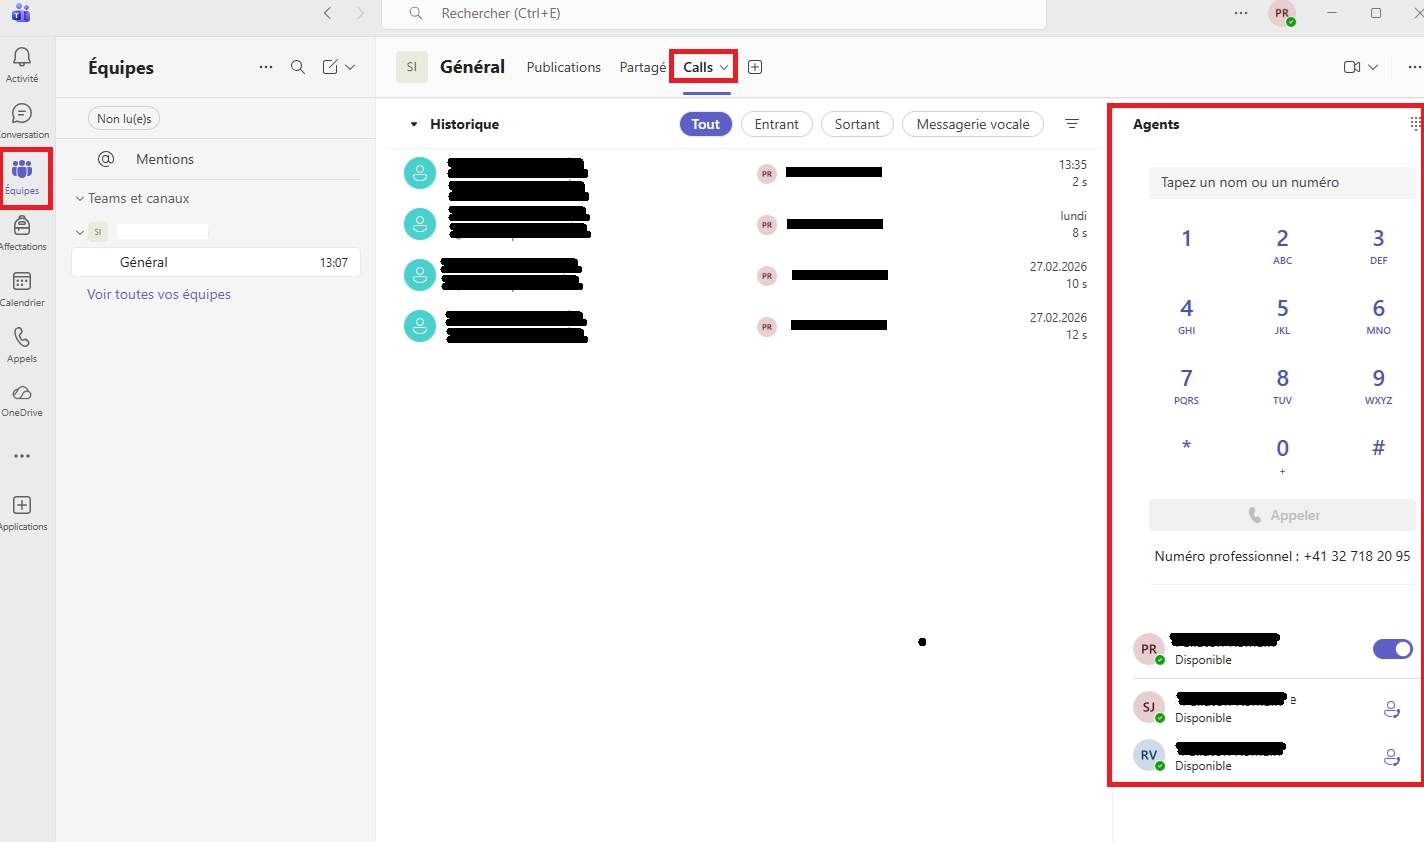Screen dimensions: 1424x842
Task: Click Voir toutes vos équipes link
Action: [159, 294]
